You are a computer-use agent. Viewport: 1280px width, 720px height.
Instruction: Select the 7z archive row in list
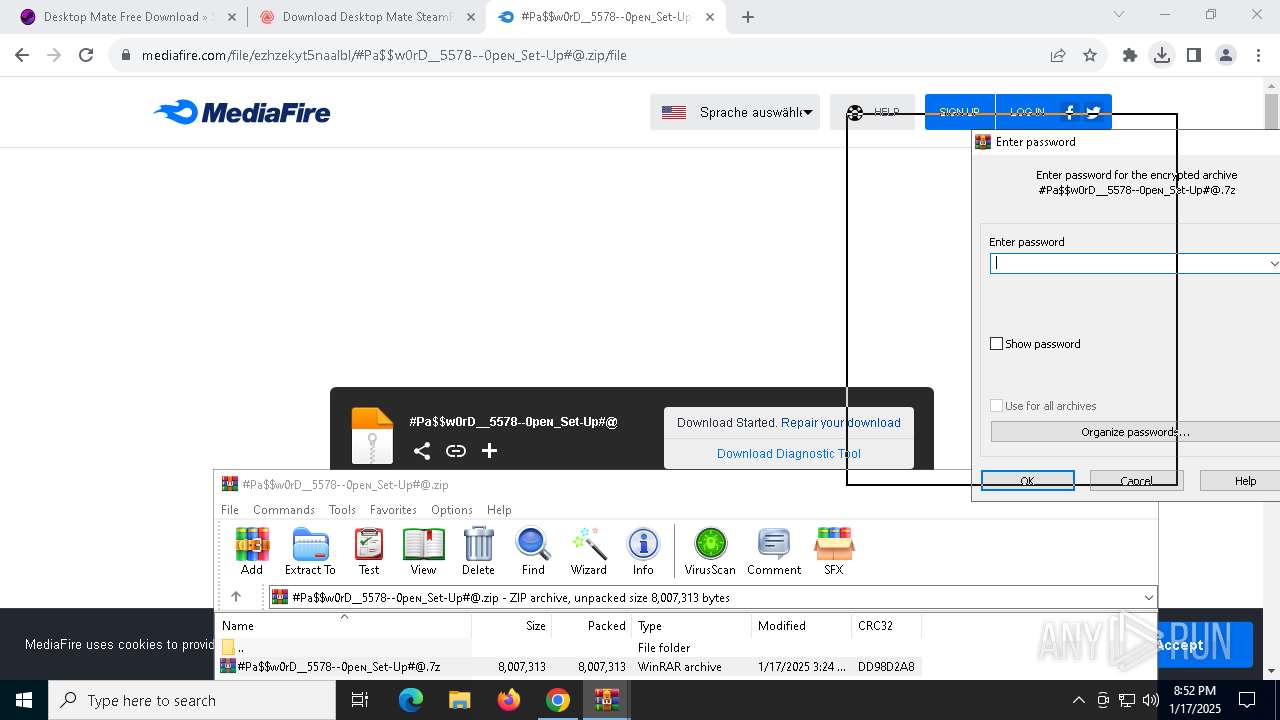coord(569,666)
